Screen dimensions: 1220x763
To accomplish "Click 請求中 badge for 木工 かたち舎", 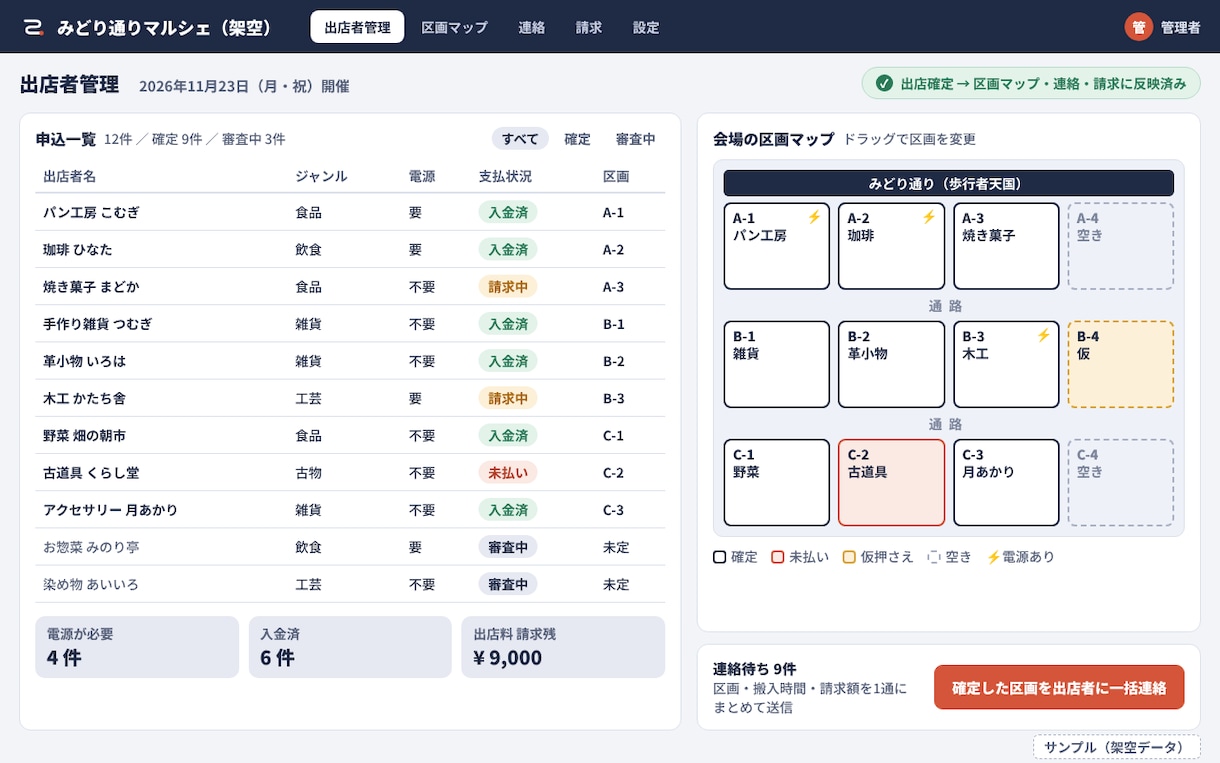I will 508,398.
